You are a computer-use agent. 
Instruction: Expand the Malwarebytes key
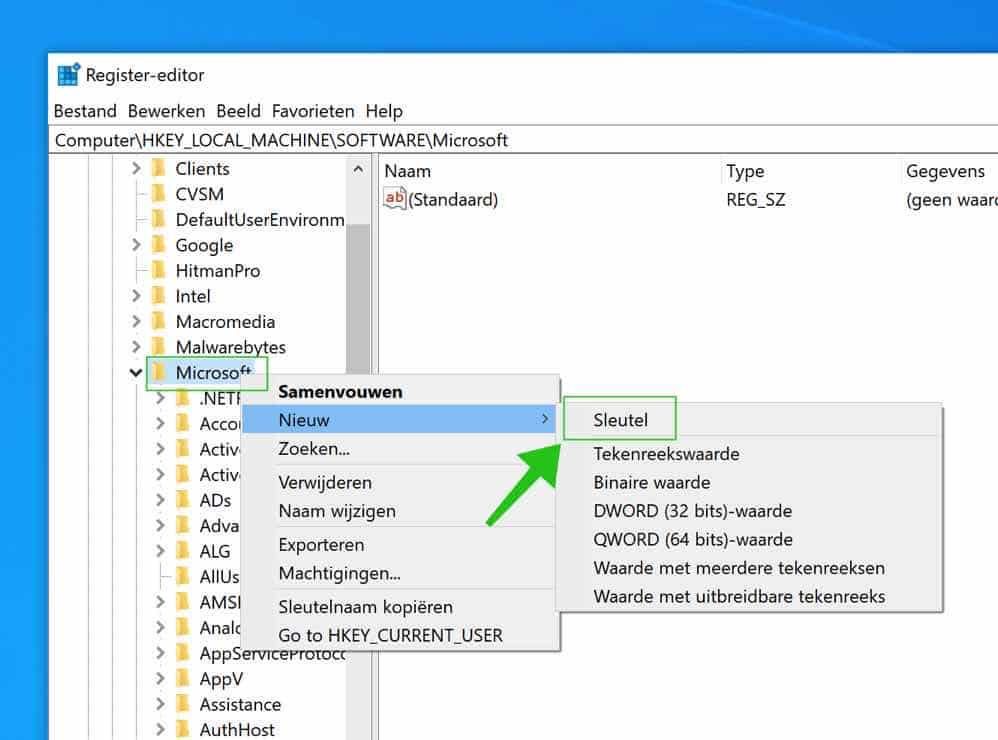(x=136, y=347)
